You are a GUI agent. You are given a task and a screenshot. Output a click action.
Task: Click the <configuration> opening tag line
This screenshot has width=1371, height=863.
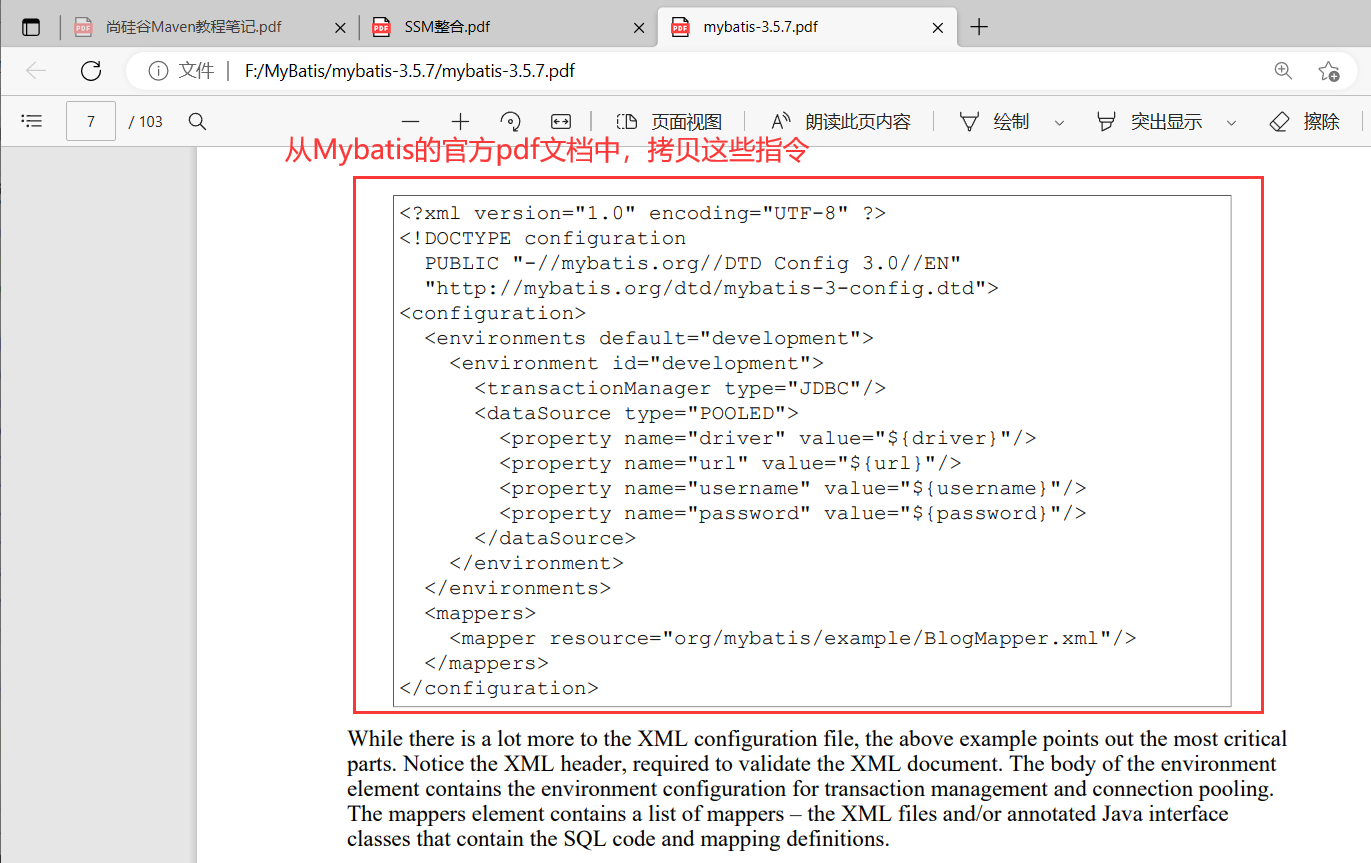click(493, 313)
